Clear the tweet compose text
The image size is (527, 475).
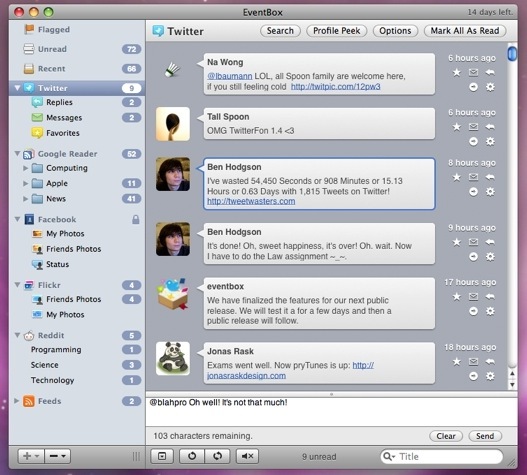[x=446, y=436]
